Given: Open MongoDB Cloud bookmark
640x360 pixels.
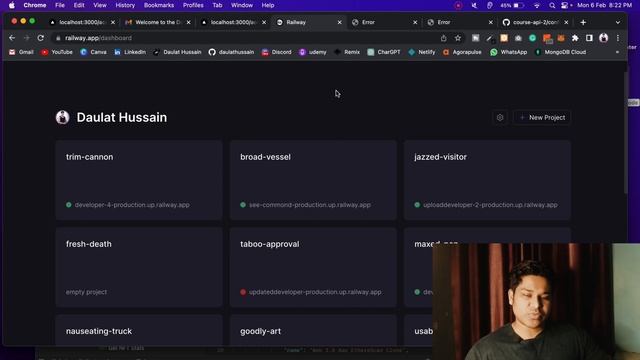Looking at the screenshot, I should (x=560, y=52).
